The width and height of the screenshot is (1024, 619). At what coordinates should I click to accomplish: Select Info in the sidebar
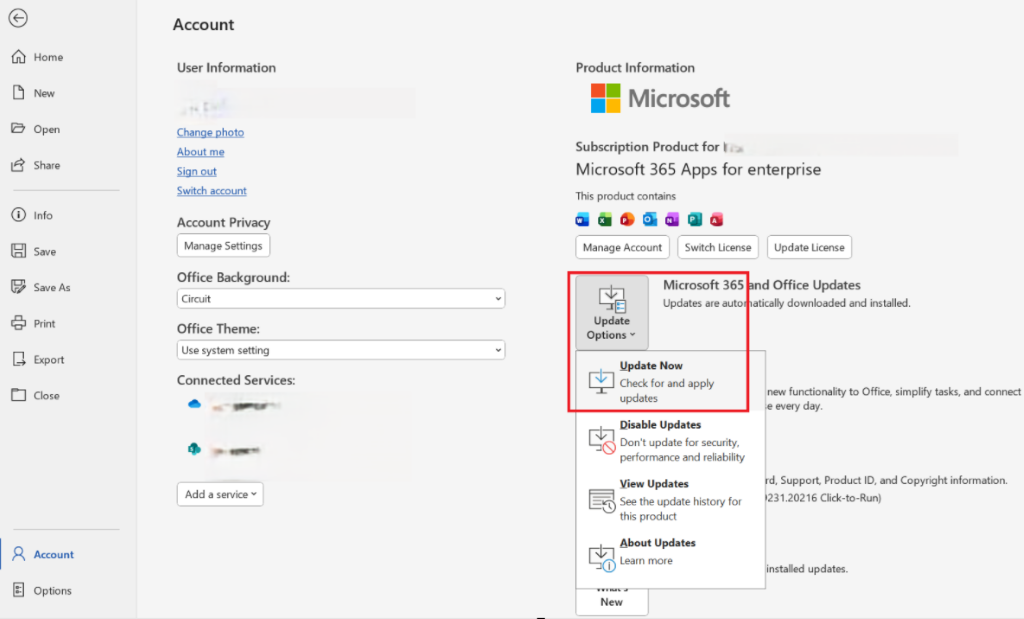(31, 215)
